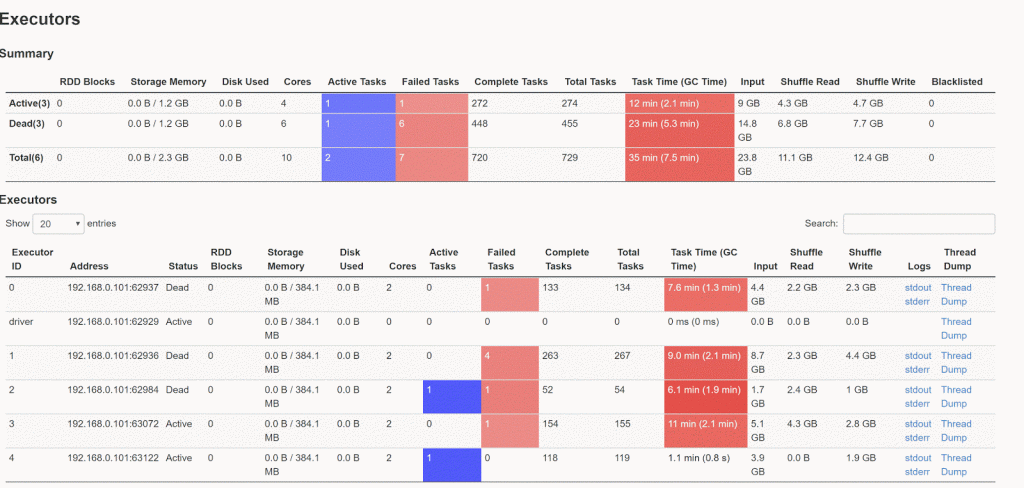Click address 192.168.0.101:62984
This screenshot has width=1024, height=488.
click(x=113, y=389)
